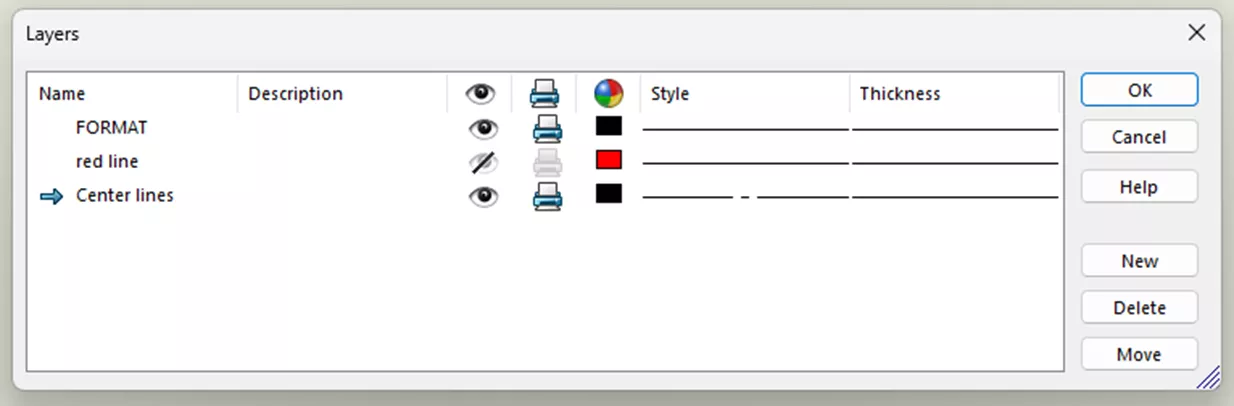1234x406 pixels.
Task: Click the printer icon for FORMAT layer
Action: 545,128
